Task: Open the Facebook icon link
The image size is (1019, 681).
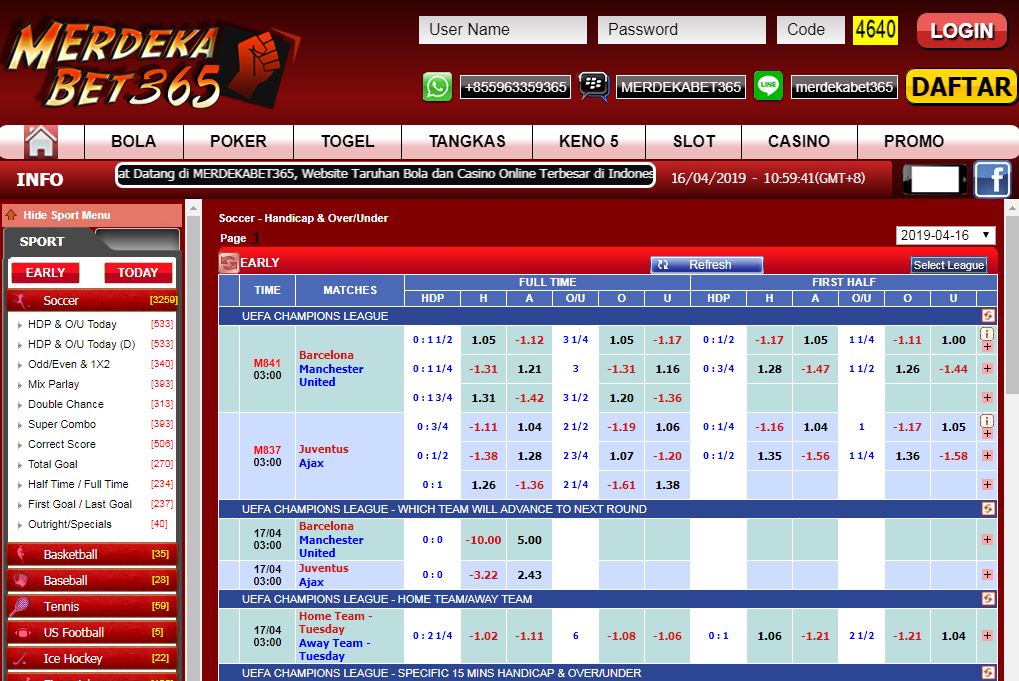Action: pyautogui.click(x=992, y=180)
